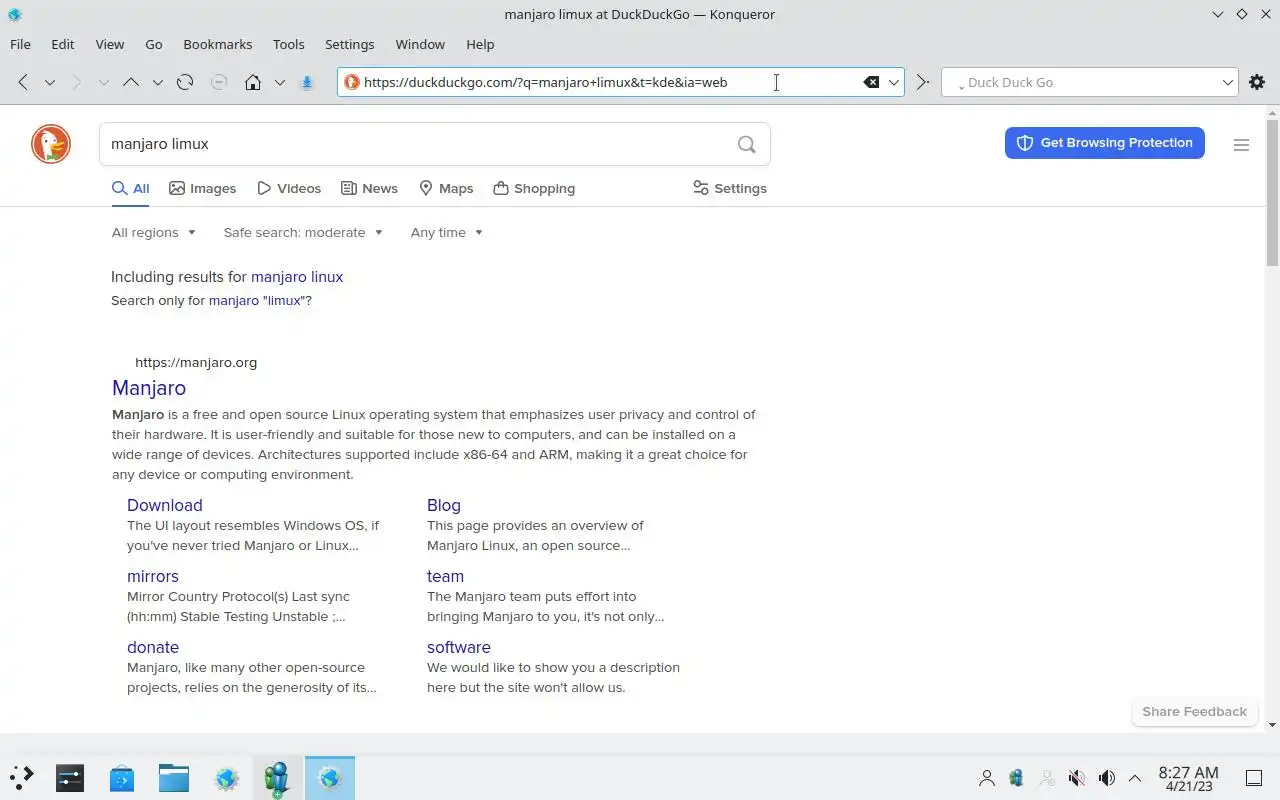Open the Edit menu
This screenshot has width=1280, height=800.
pyautogui.click(x=63, y=44)
